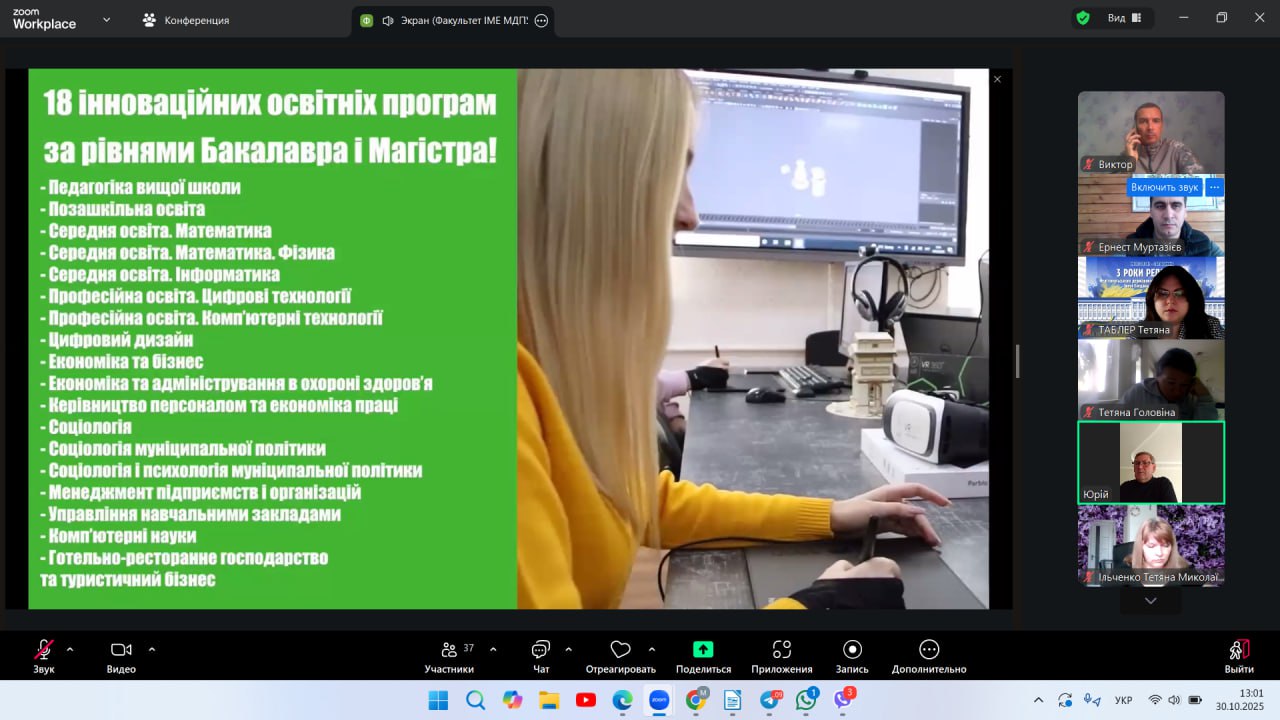The height and width of the screenshot is (720, 1280).
Task: Expand the arrow next to Участники
Action: point(493,649)
